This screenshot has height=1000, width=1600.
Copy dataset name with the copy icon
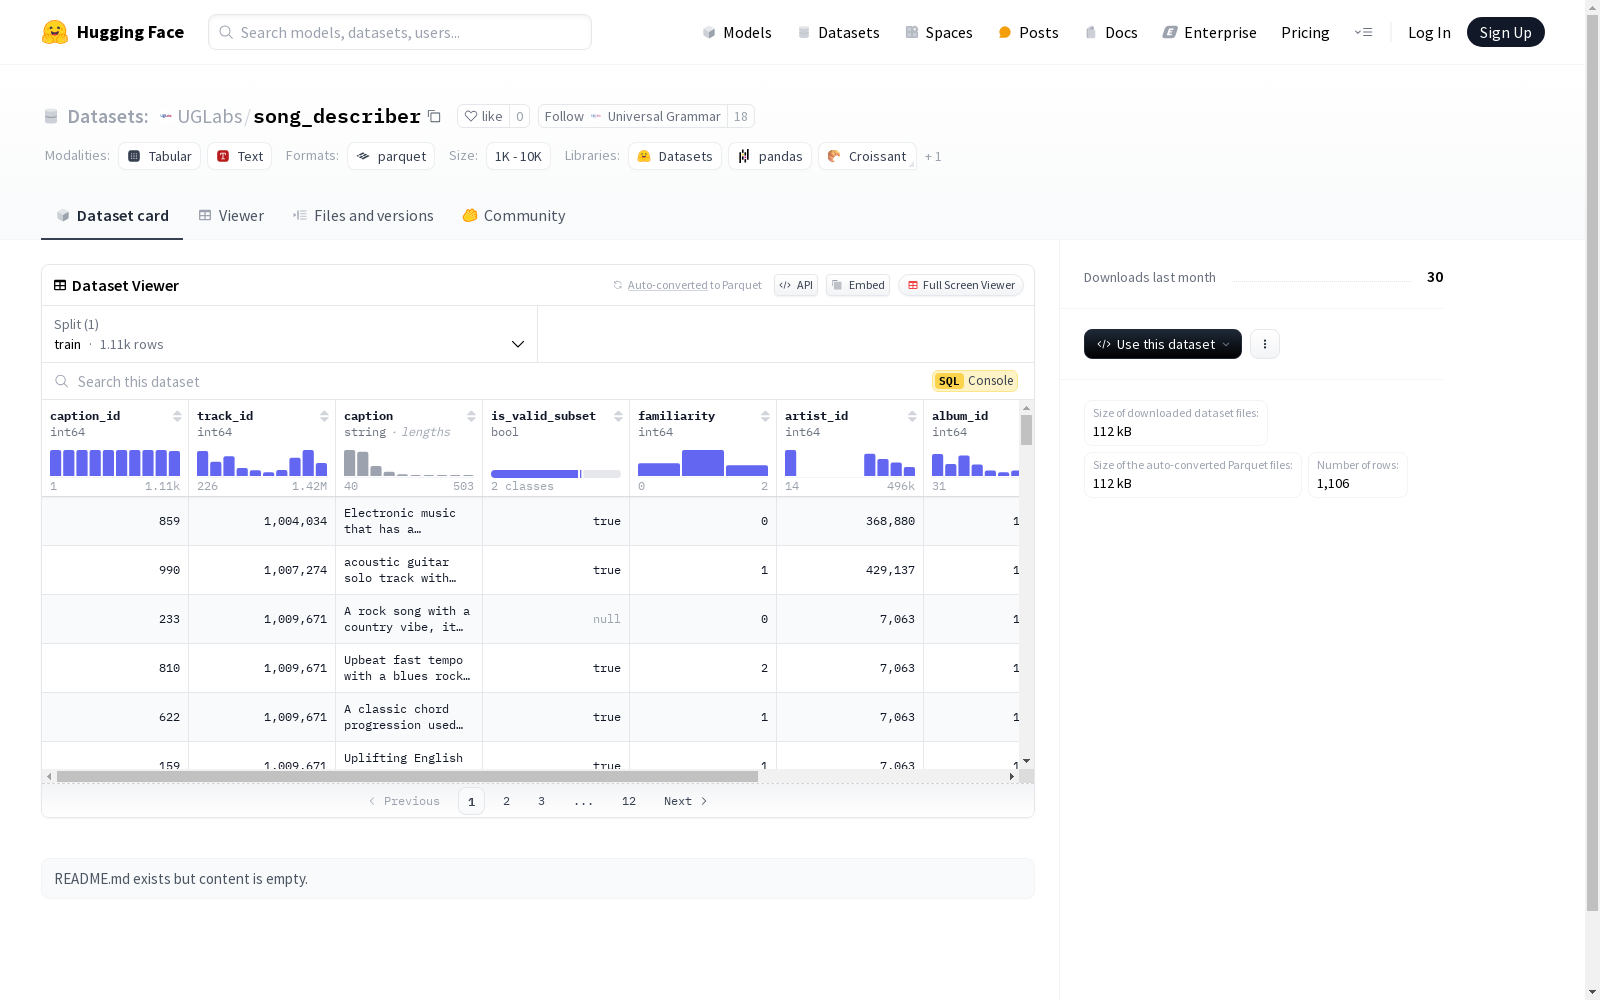[434, 116]
